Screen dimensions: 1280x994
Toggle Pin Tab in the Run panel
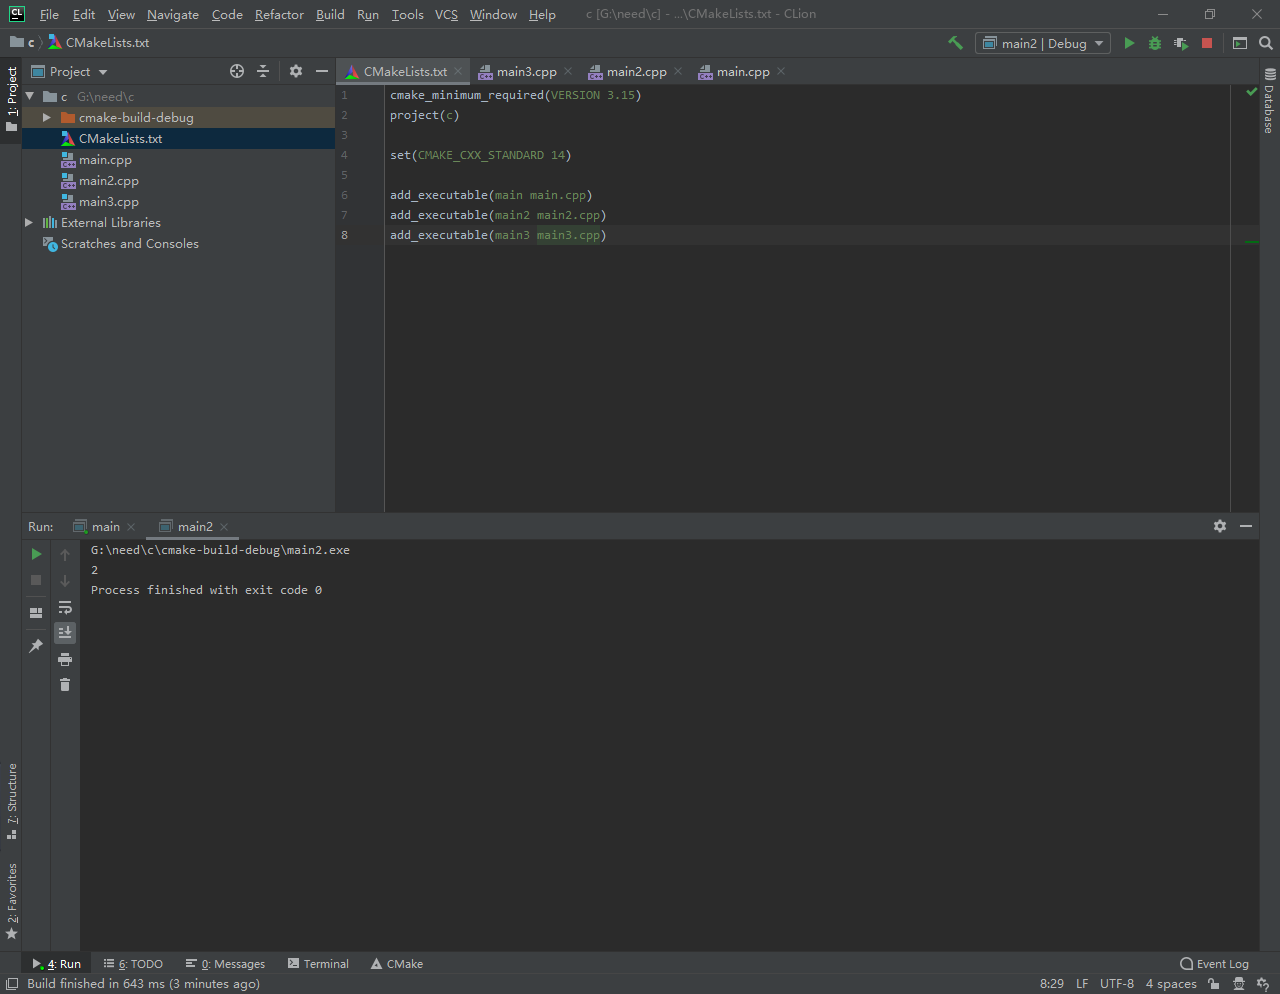(36, 645)
